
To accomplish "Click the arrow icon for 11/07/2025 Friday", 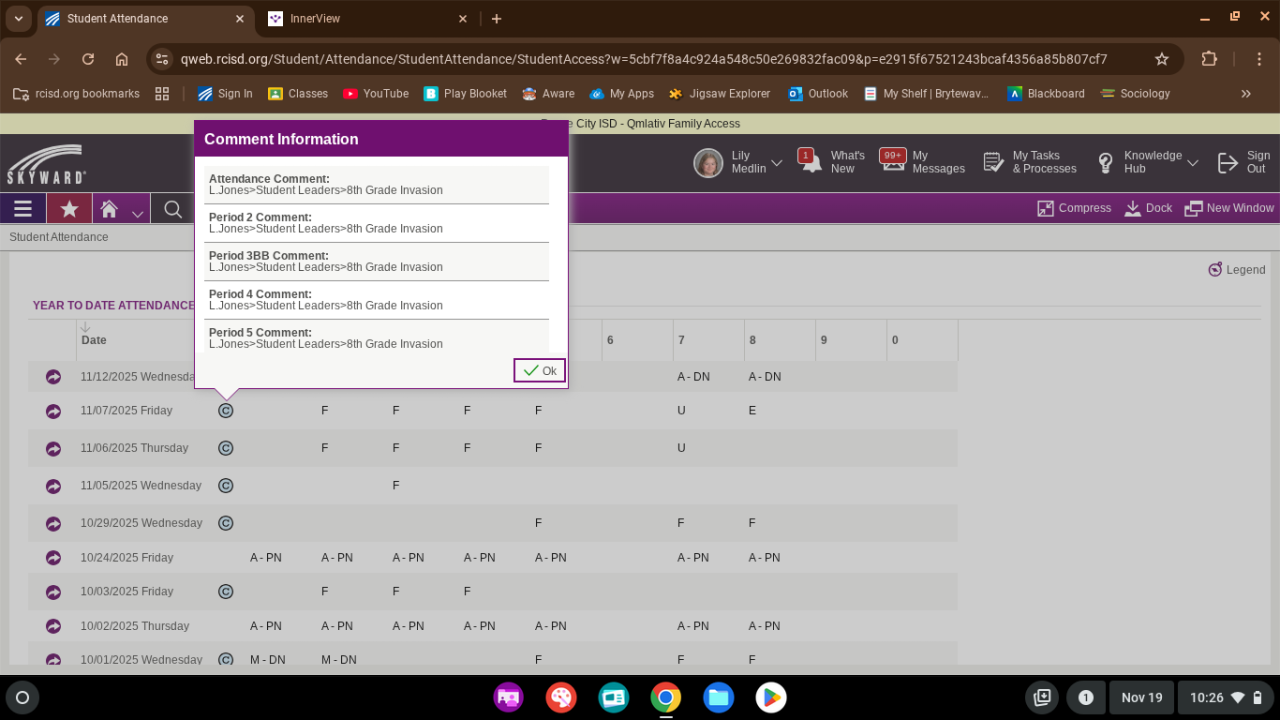I will [53, 411].
